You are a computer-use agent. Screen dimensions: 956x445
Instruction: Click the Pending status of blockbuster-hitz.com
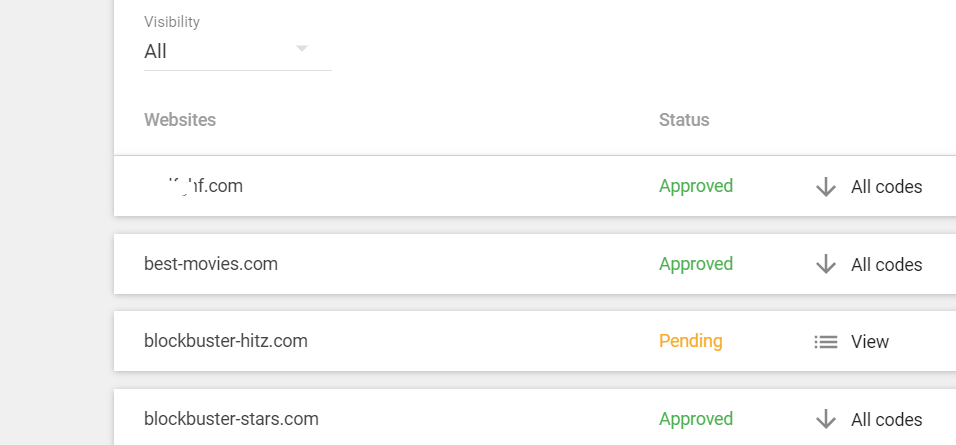click(x=690, y=341)
